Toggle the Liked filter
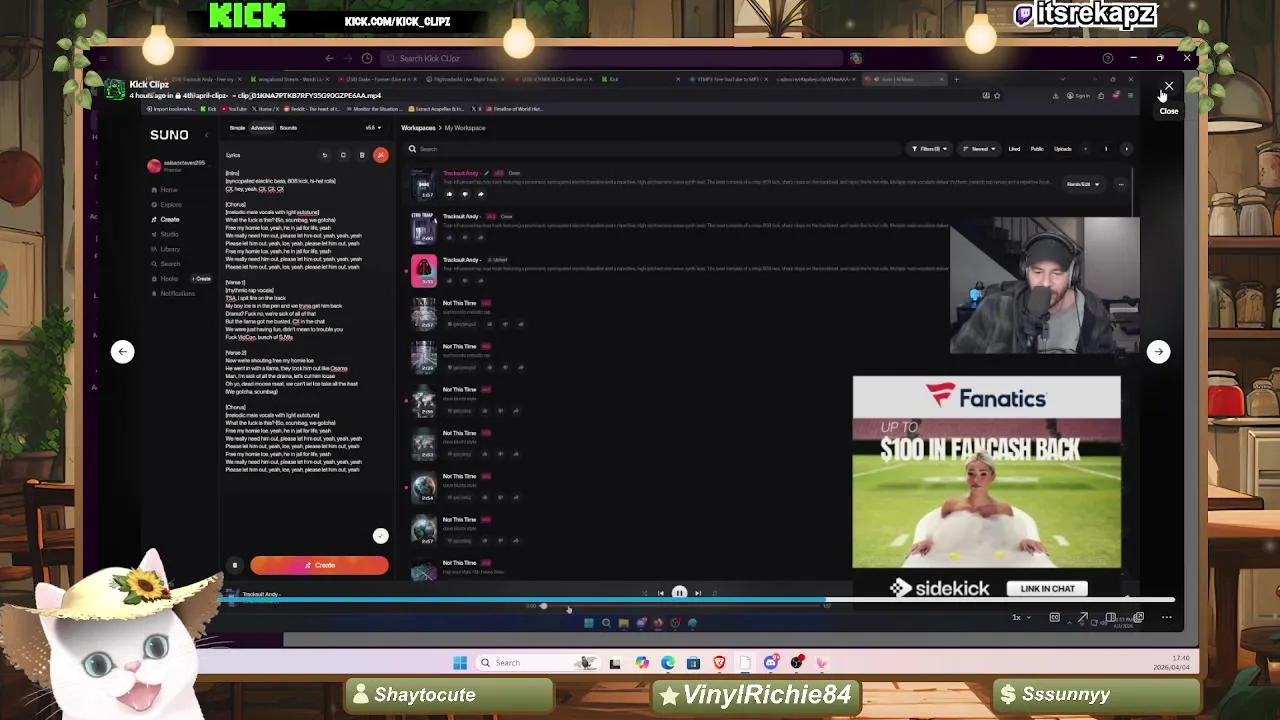Screen dimensions: 1280x720 tap(1014, 149)
